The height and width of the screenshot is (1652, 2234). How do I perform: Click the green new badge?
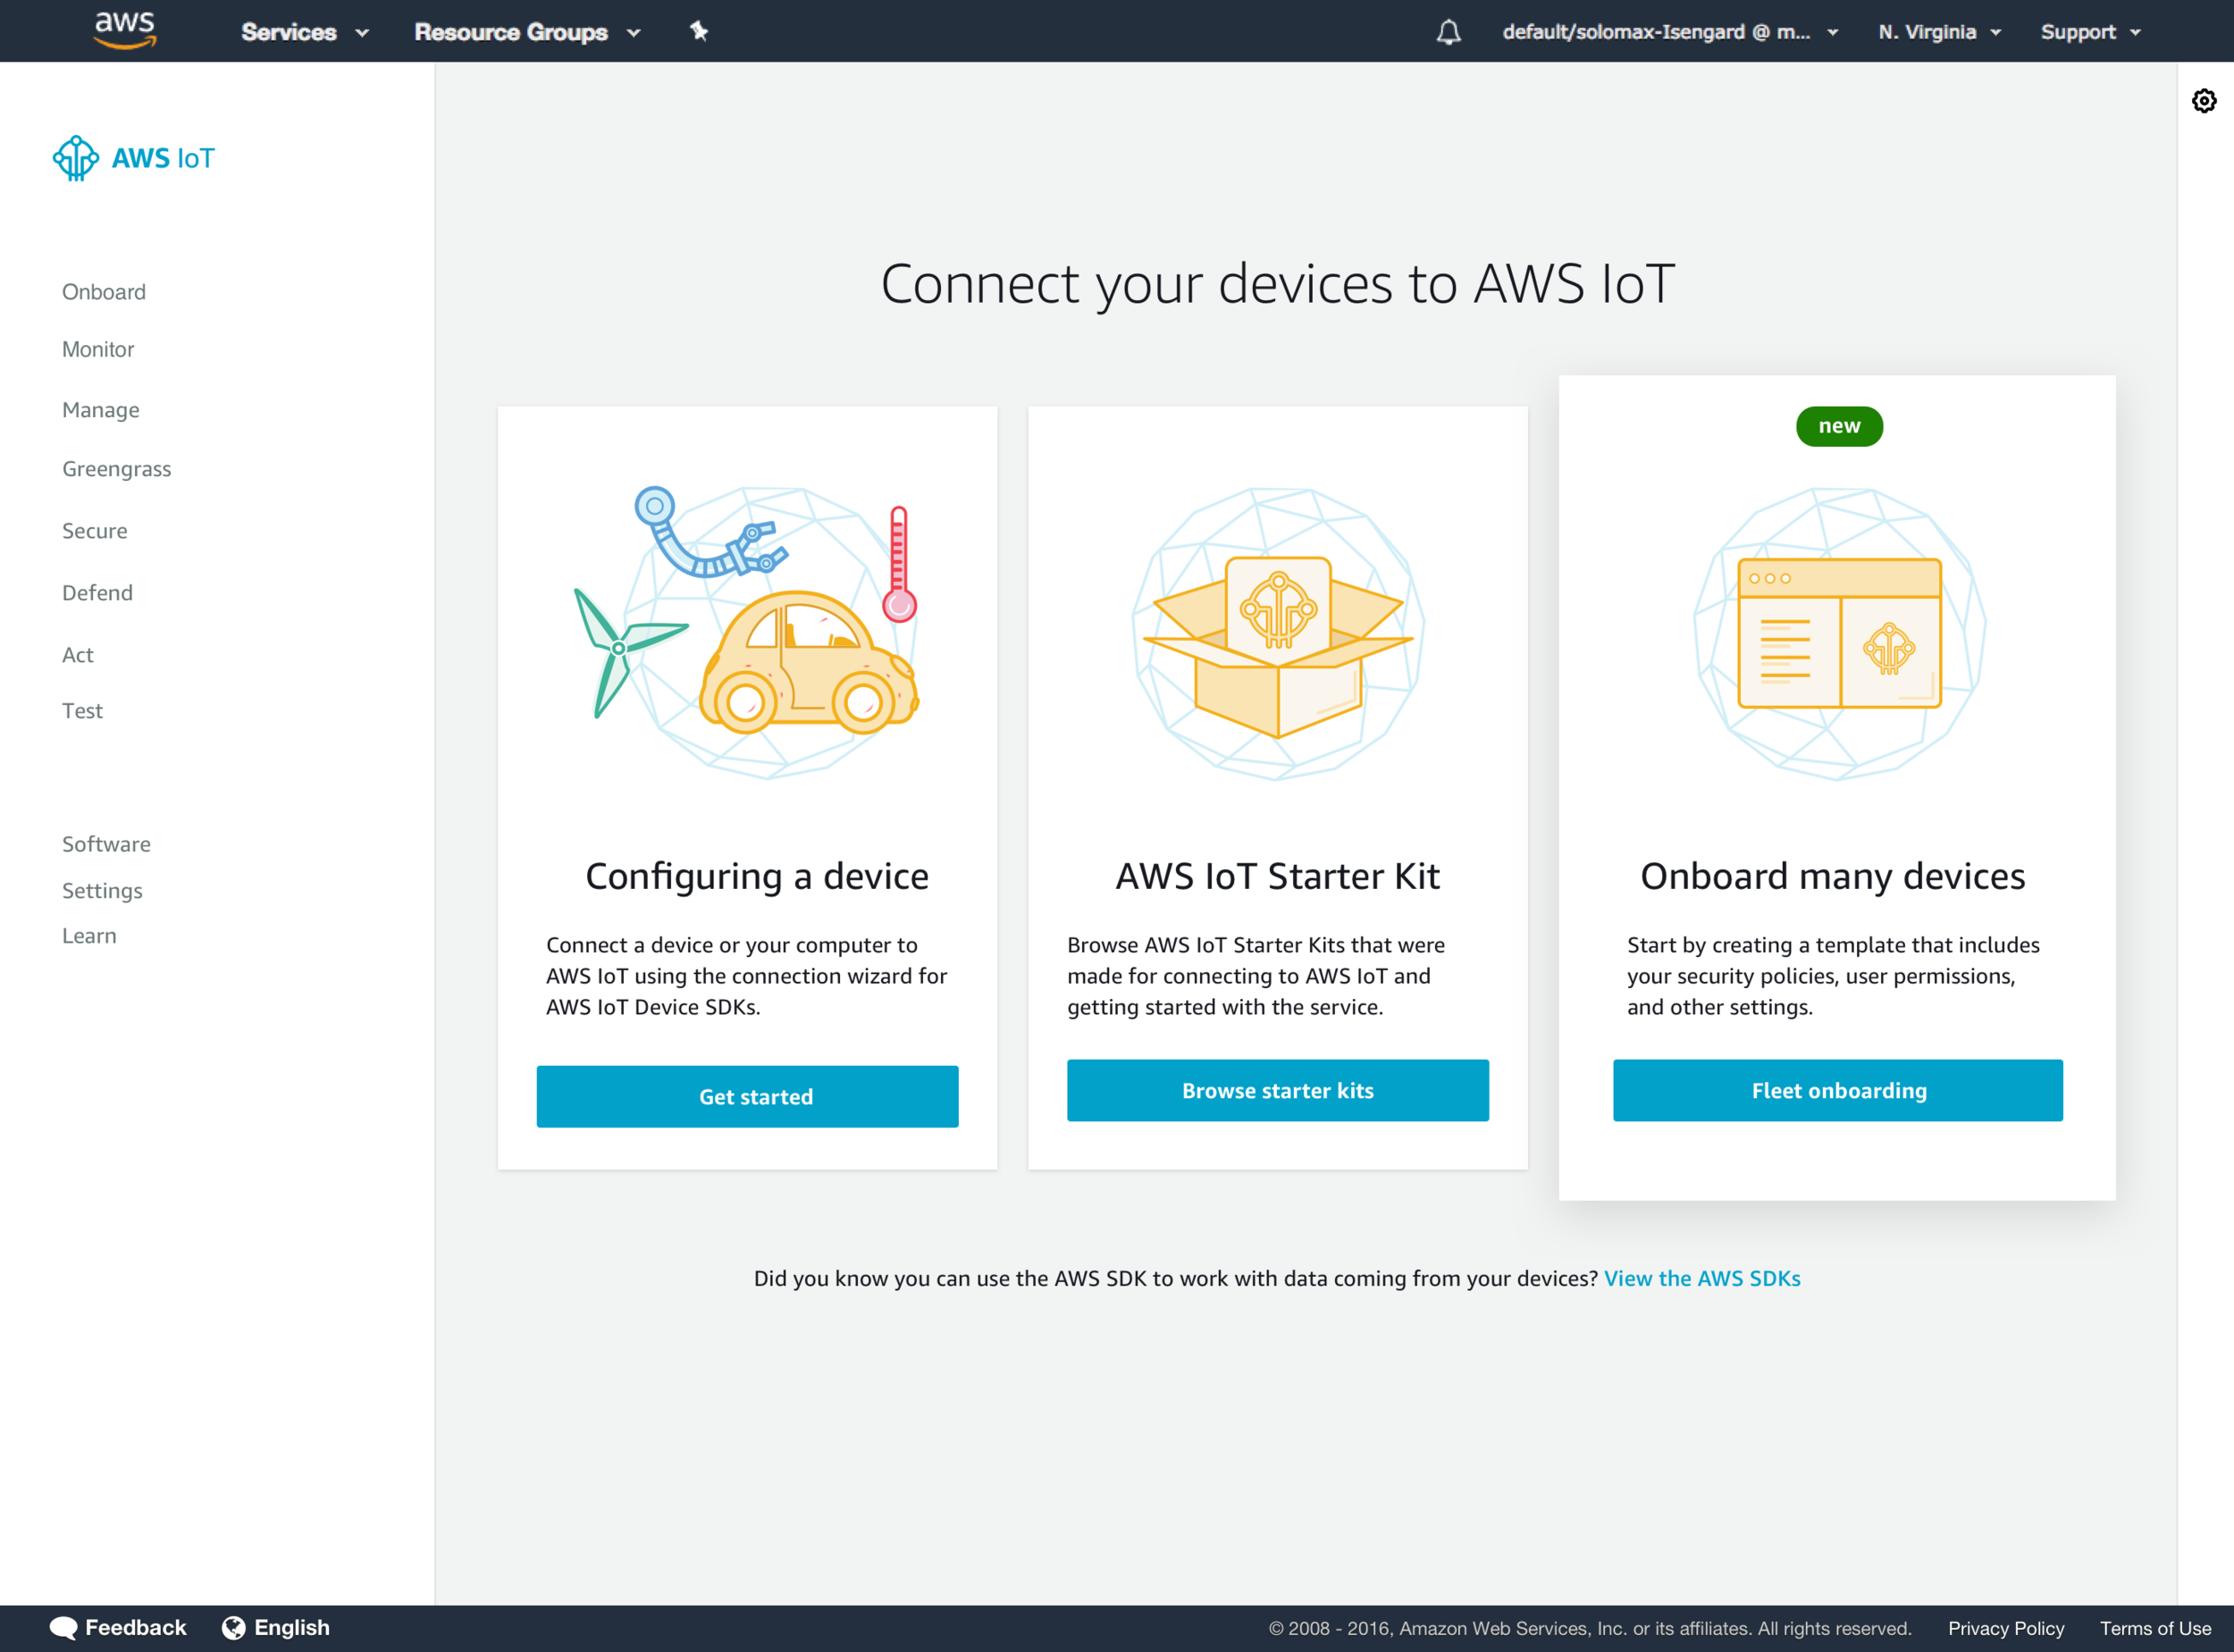1839,426
